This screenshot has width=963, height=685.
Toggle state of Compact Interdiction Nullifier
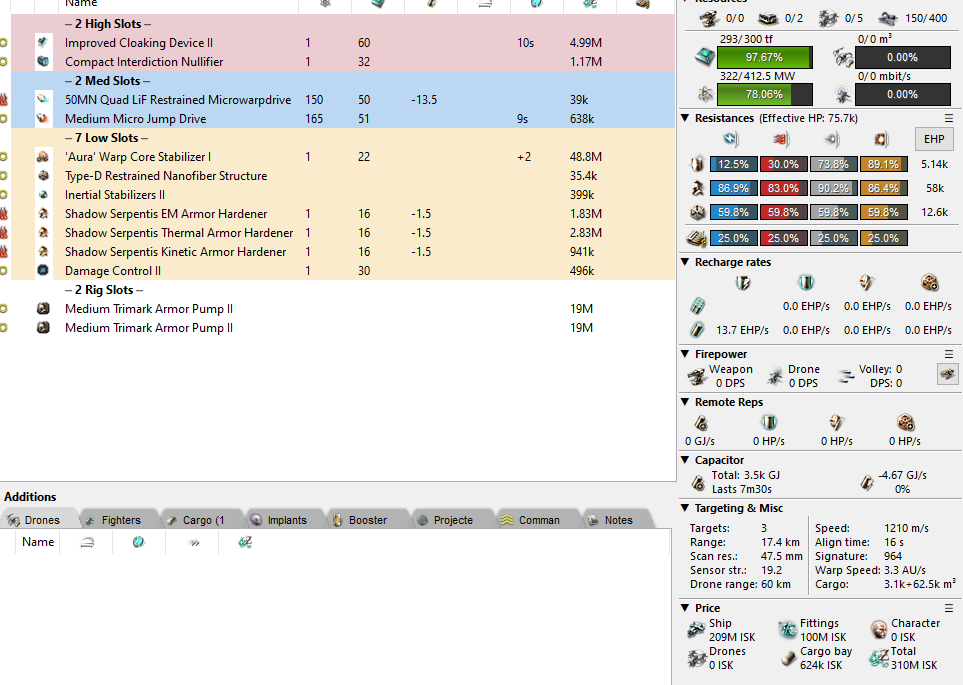click(x=4, y=62)
